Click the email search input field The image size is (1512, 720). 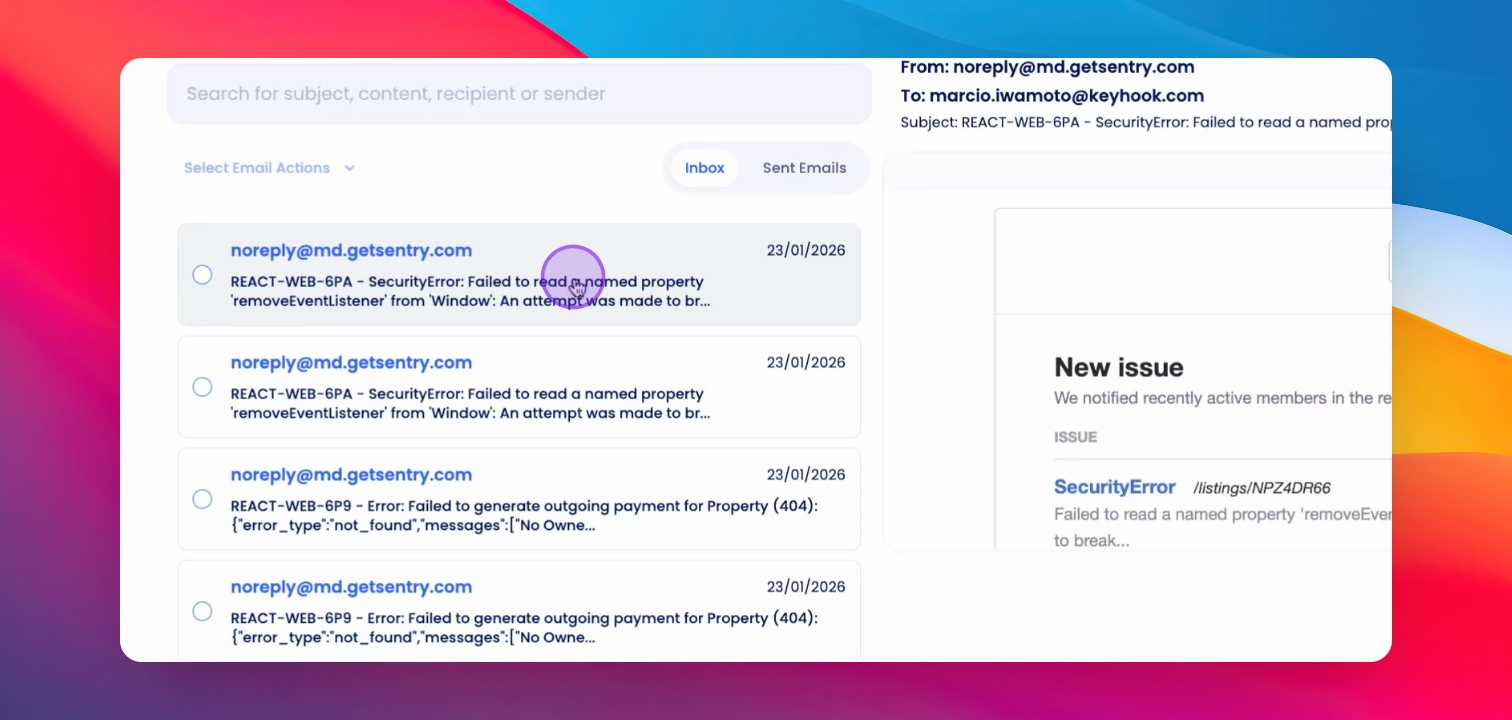[518, 94]
